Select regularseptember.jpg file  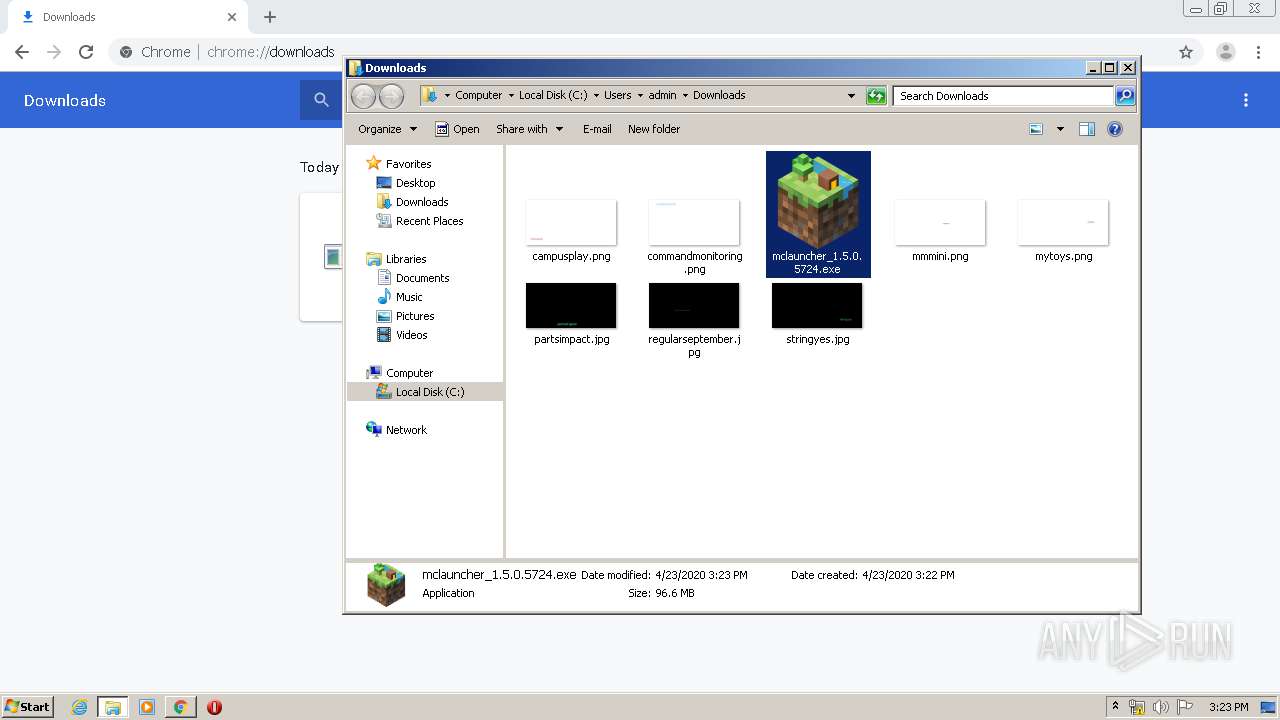(694, 320)
